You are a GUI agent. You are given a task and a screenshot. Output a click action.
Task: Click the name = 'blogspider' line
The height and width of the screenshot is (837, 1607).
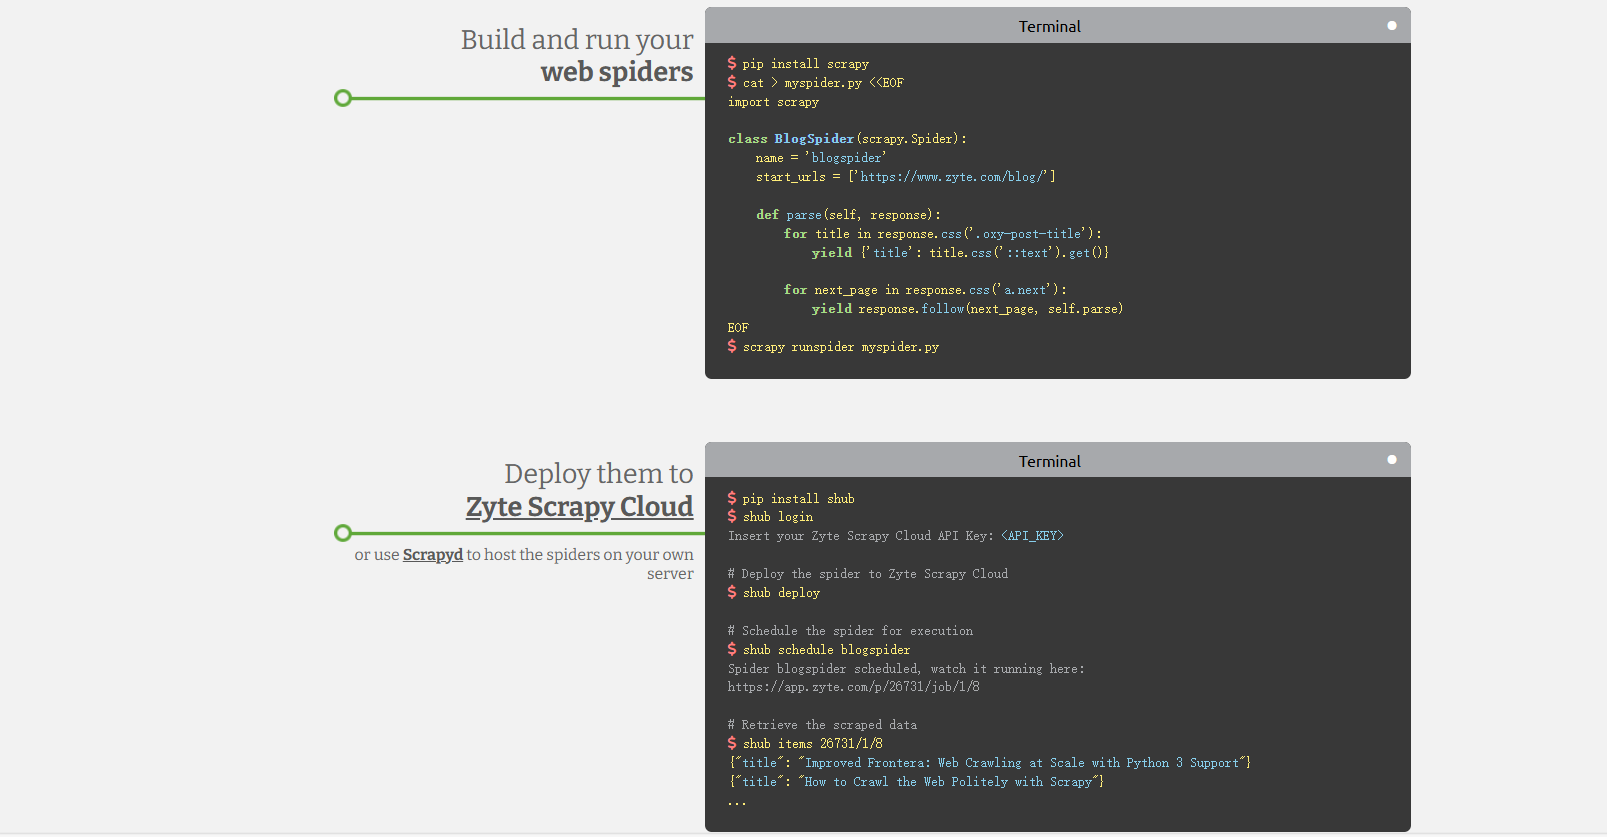(x=821, y=158)
